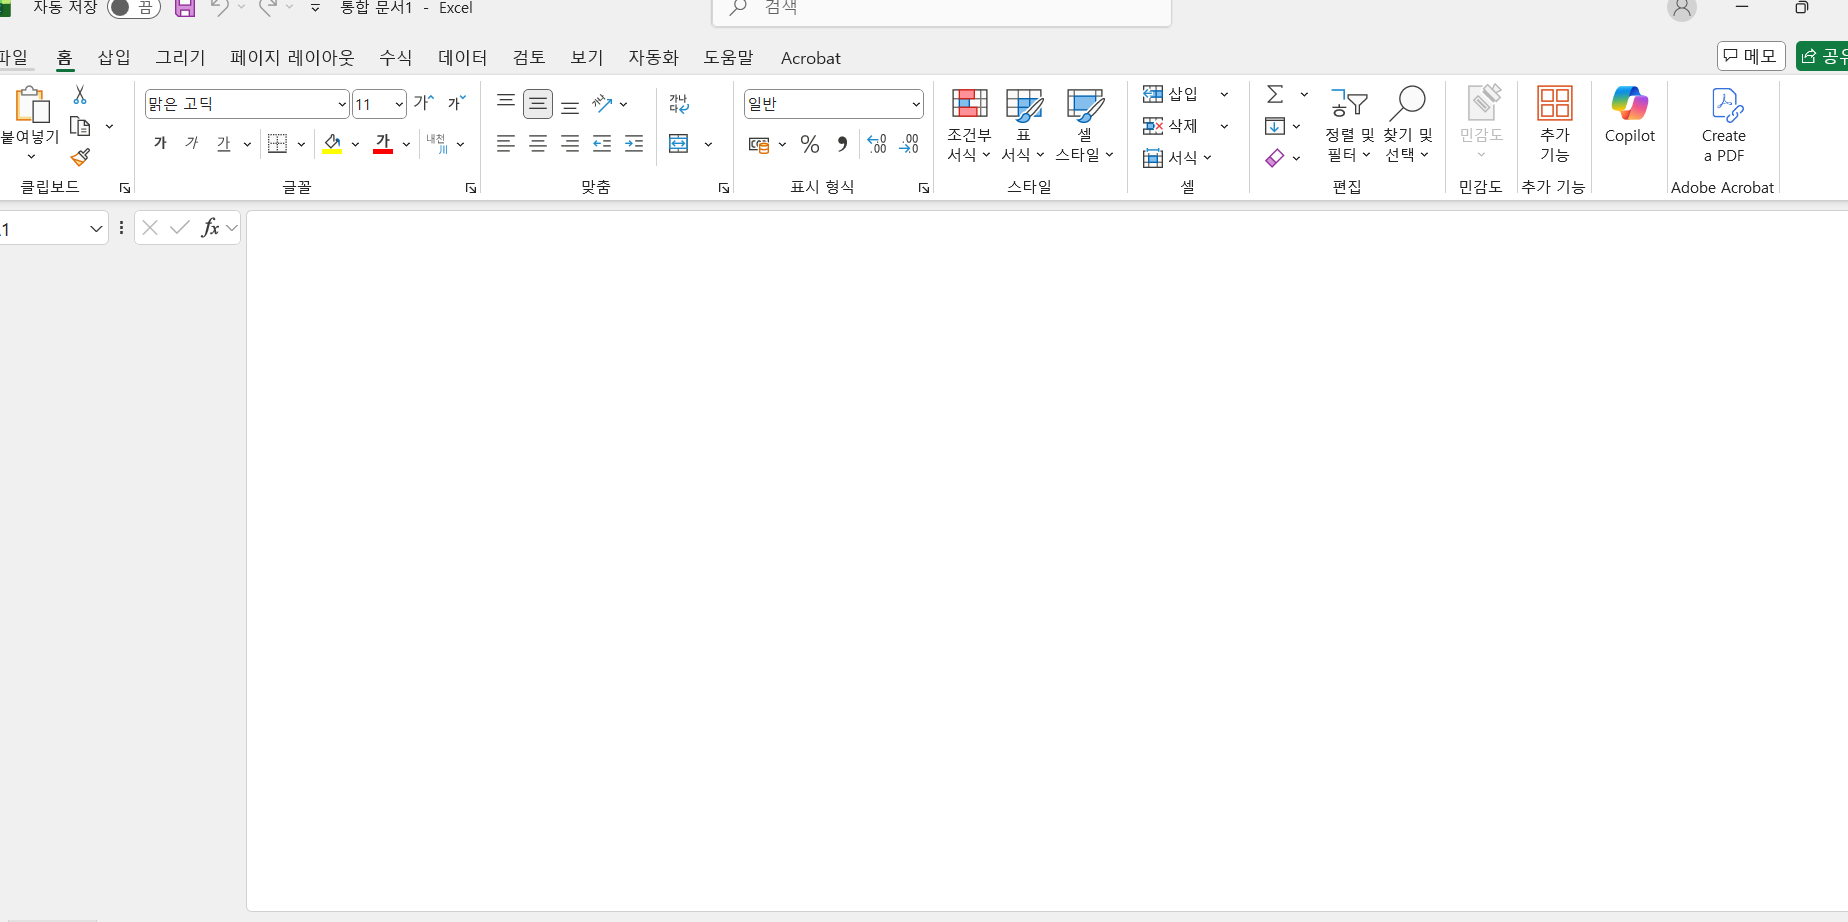Click the Format Painter brush icon
The height and width of the screenshot is (922, 1848).
pyautogui.click(x=81, y=158)
